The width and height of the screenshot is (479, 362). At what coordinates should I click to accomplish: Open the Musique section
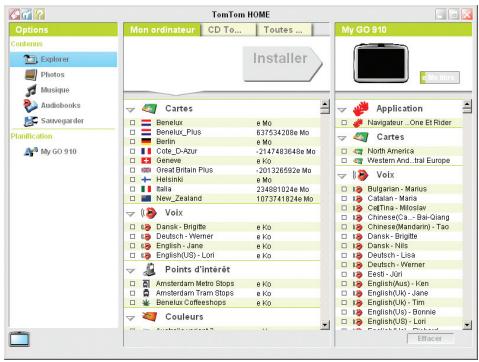pos(55,90)
